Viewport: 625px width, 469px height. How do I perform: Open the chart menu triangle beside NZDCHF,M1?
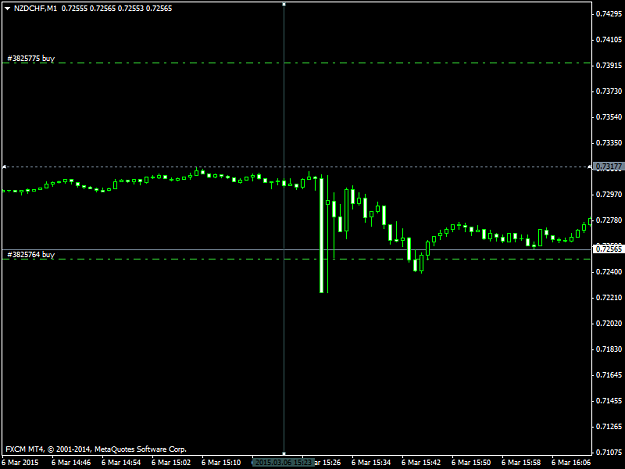pyautogui.click(x=7, y=8)
